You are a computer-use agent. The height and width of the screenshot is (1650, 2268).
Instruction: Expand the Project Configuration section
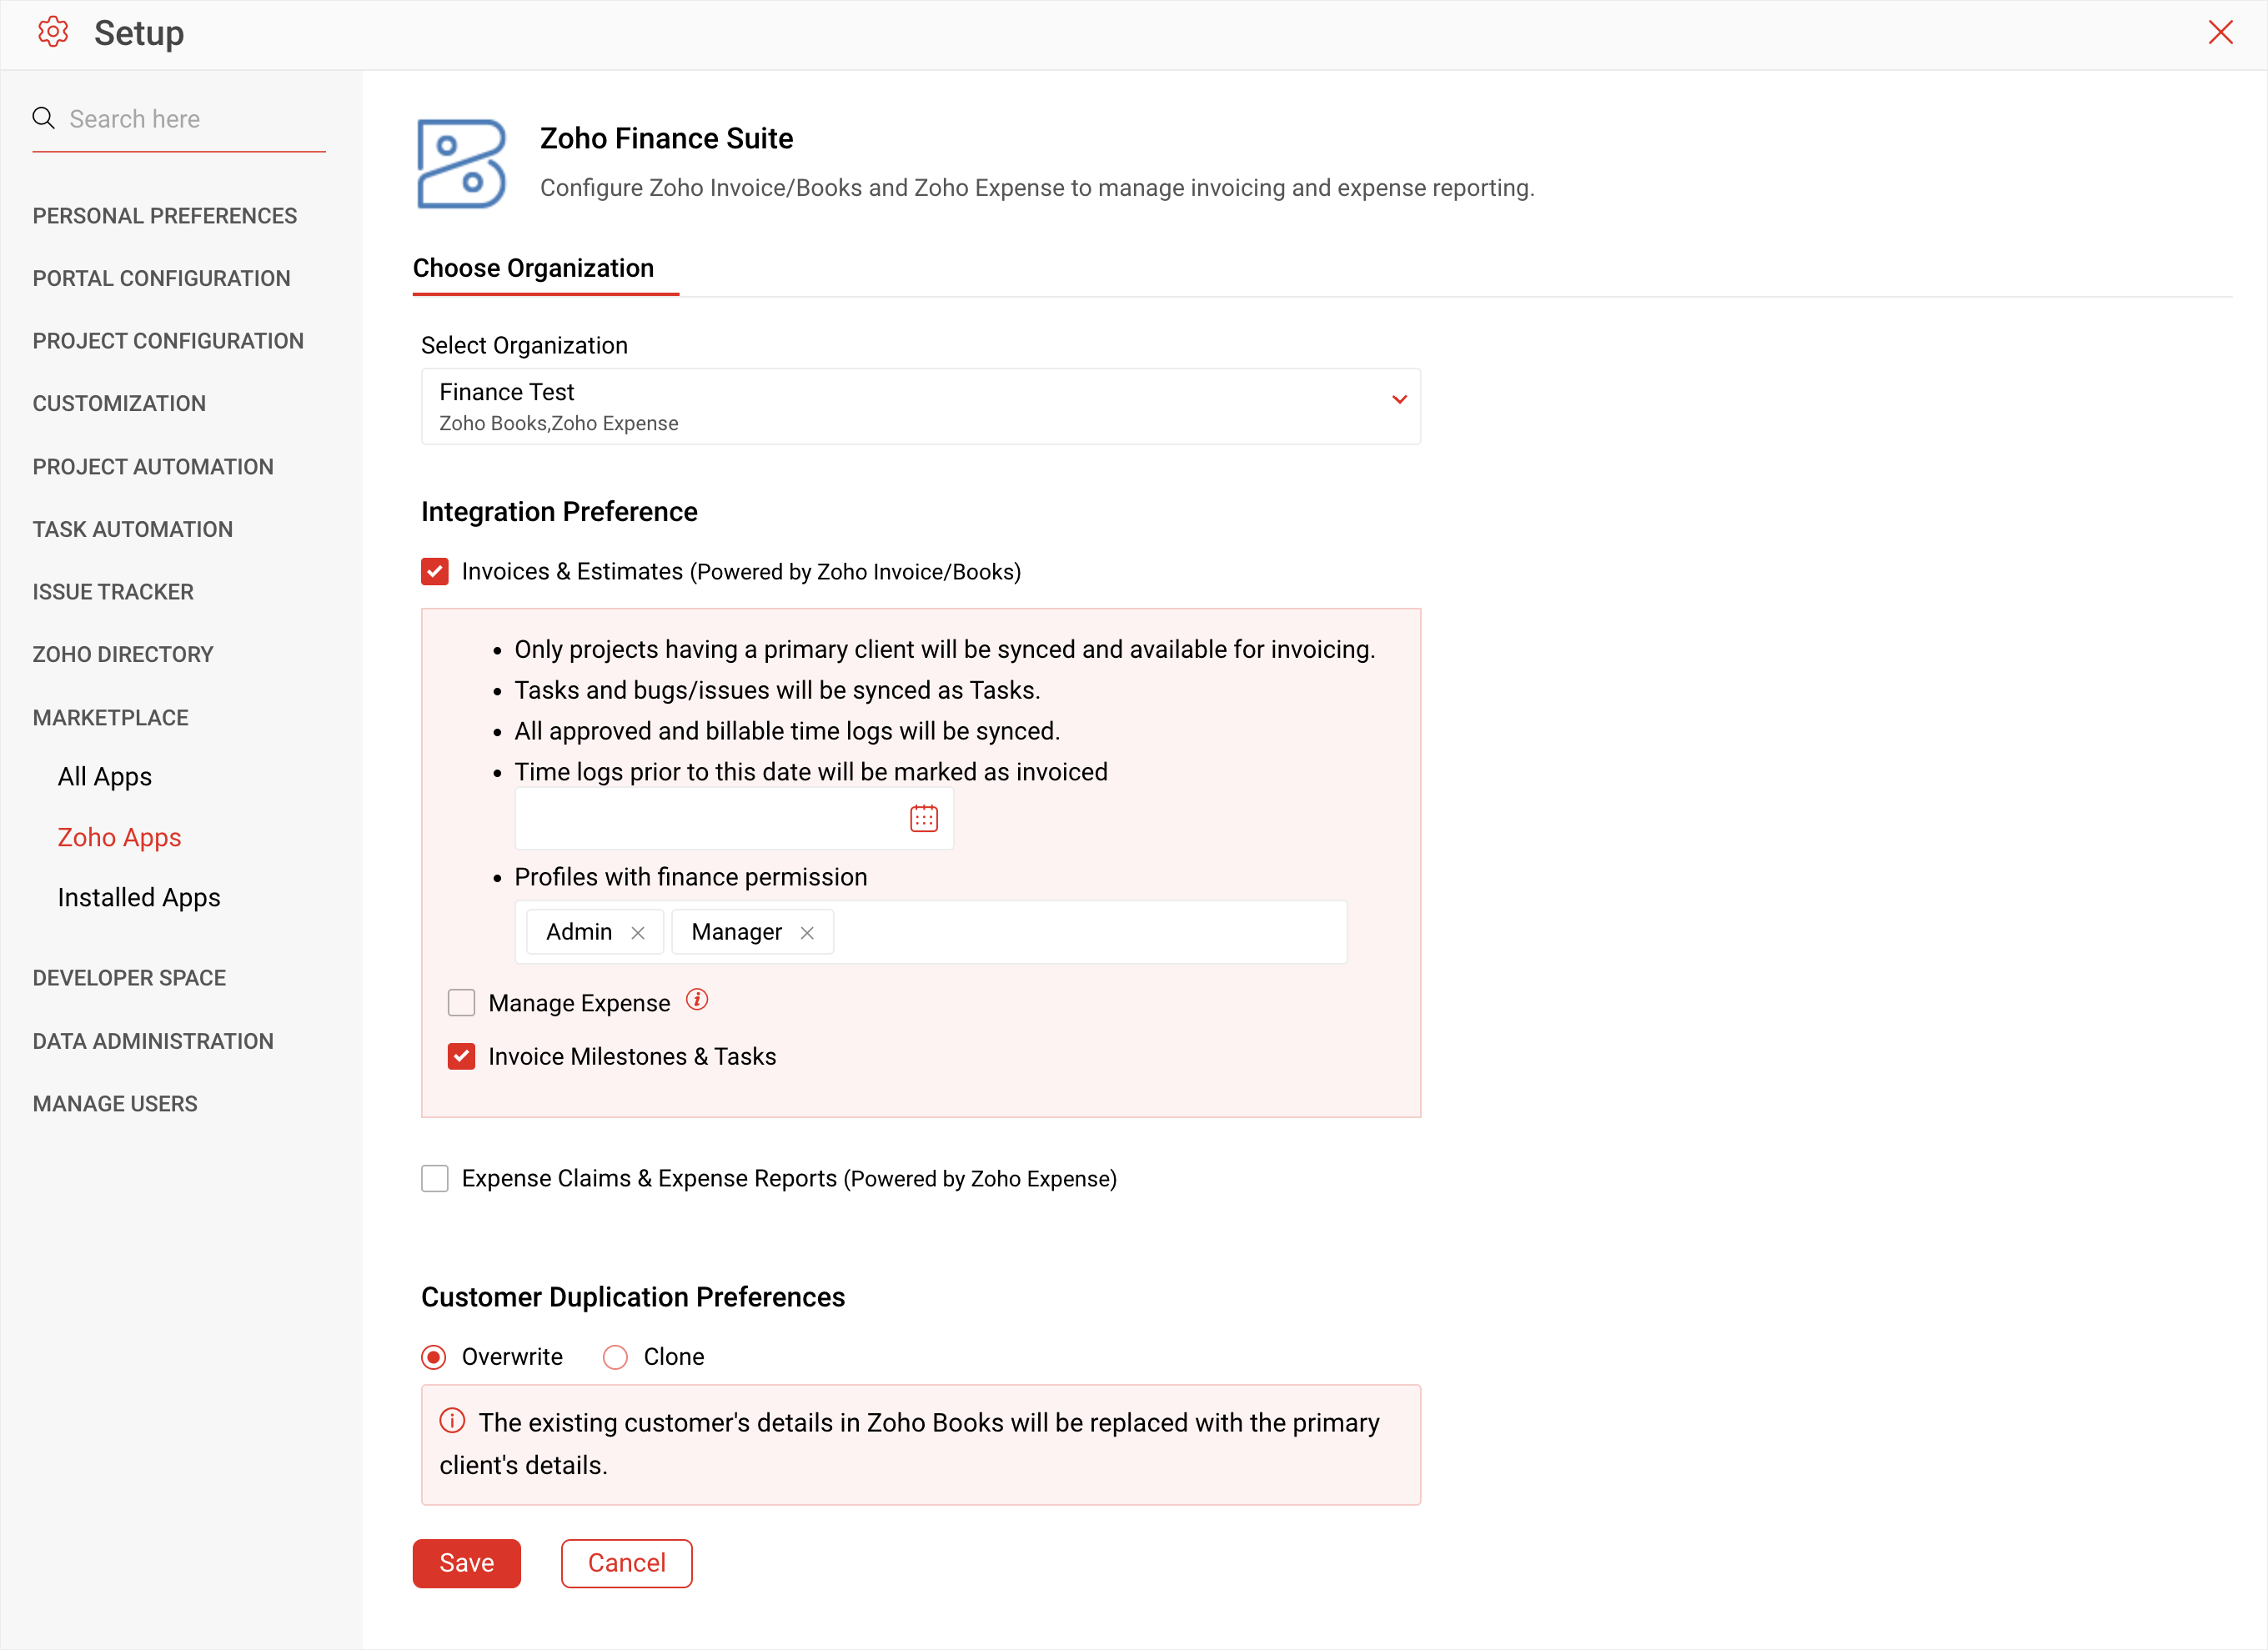click(168, 341)
